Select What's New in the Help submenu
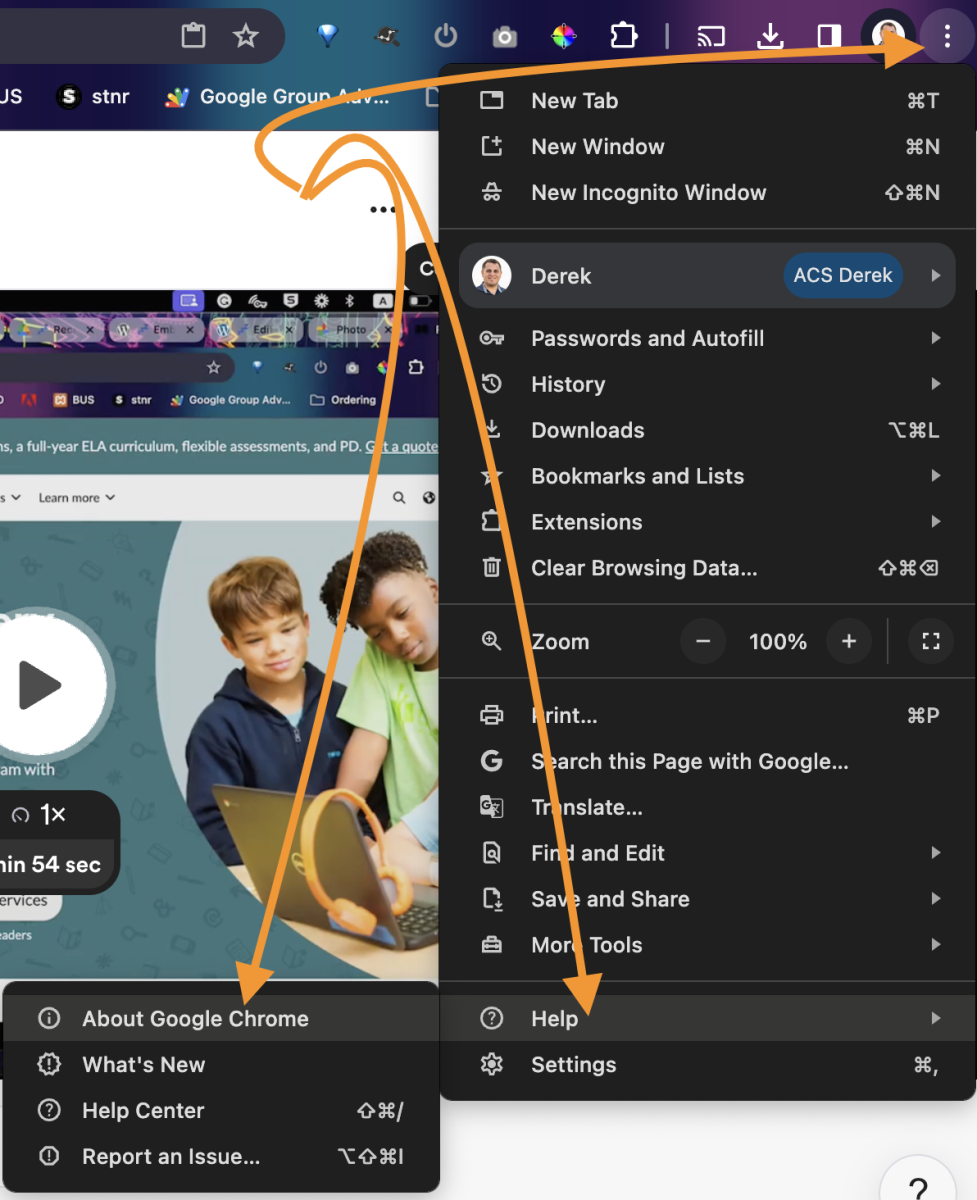The image size is (977, 1200). point(221,1064)
